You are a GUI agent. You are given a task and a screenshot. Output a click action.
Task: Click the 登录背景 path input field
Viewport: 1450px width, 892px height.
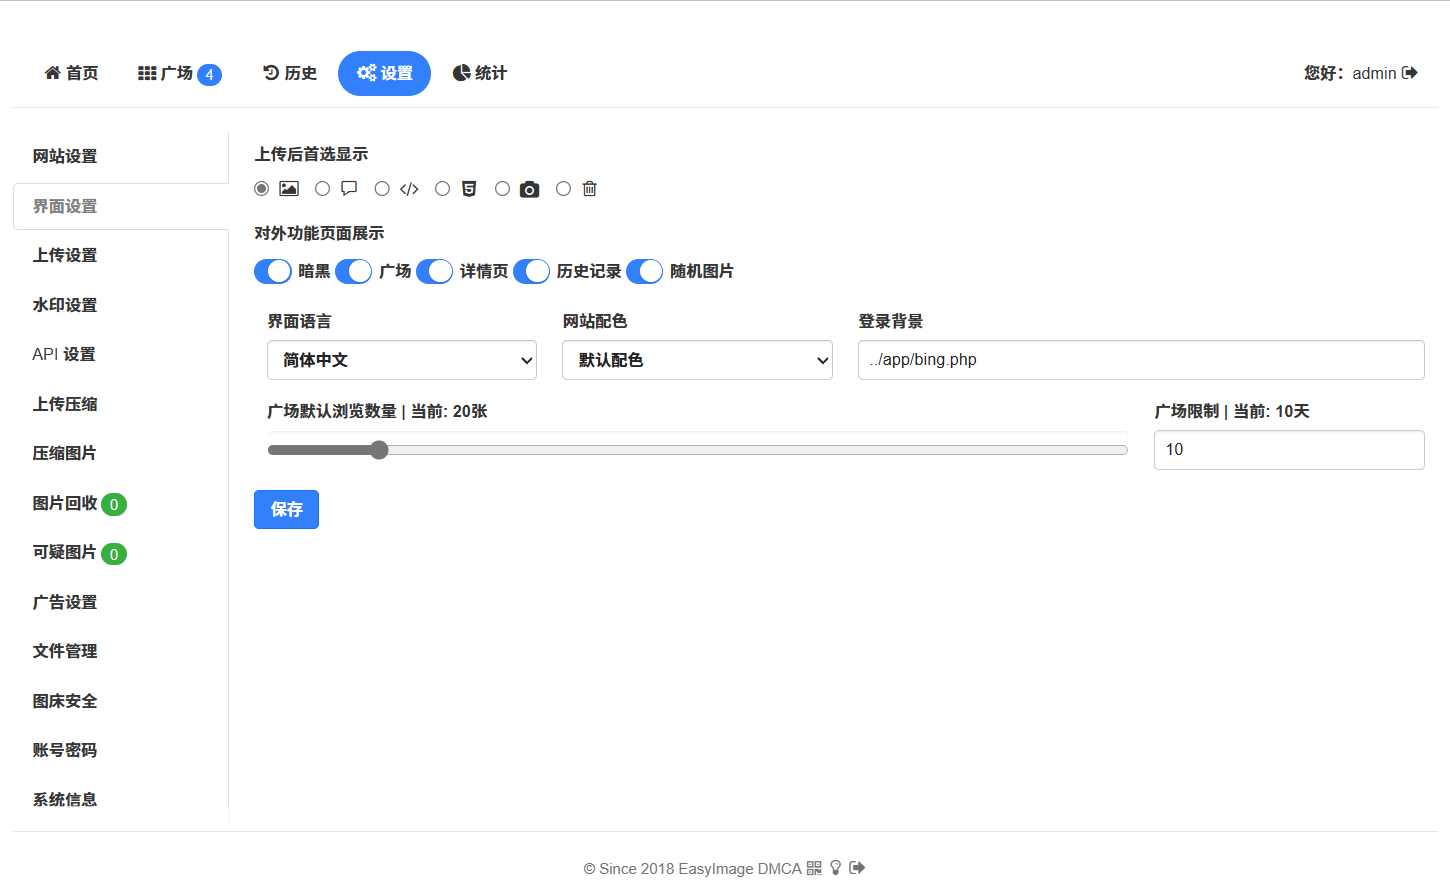click(1140, 359)
